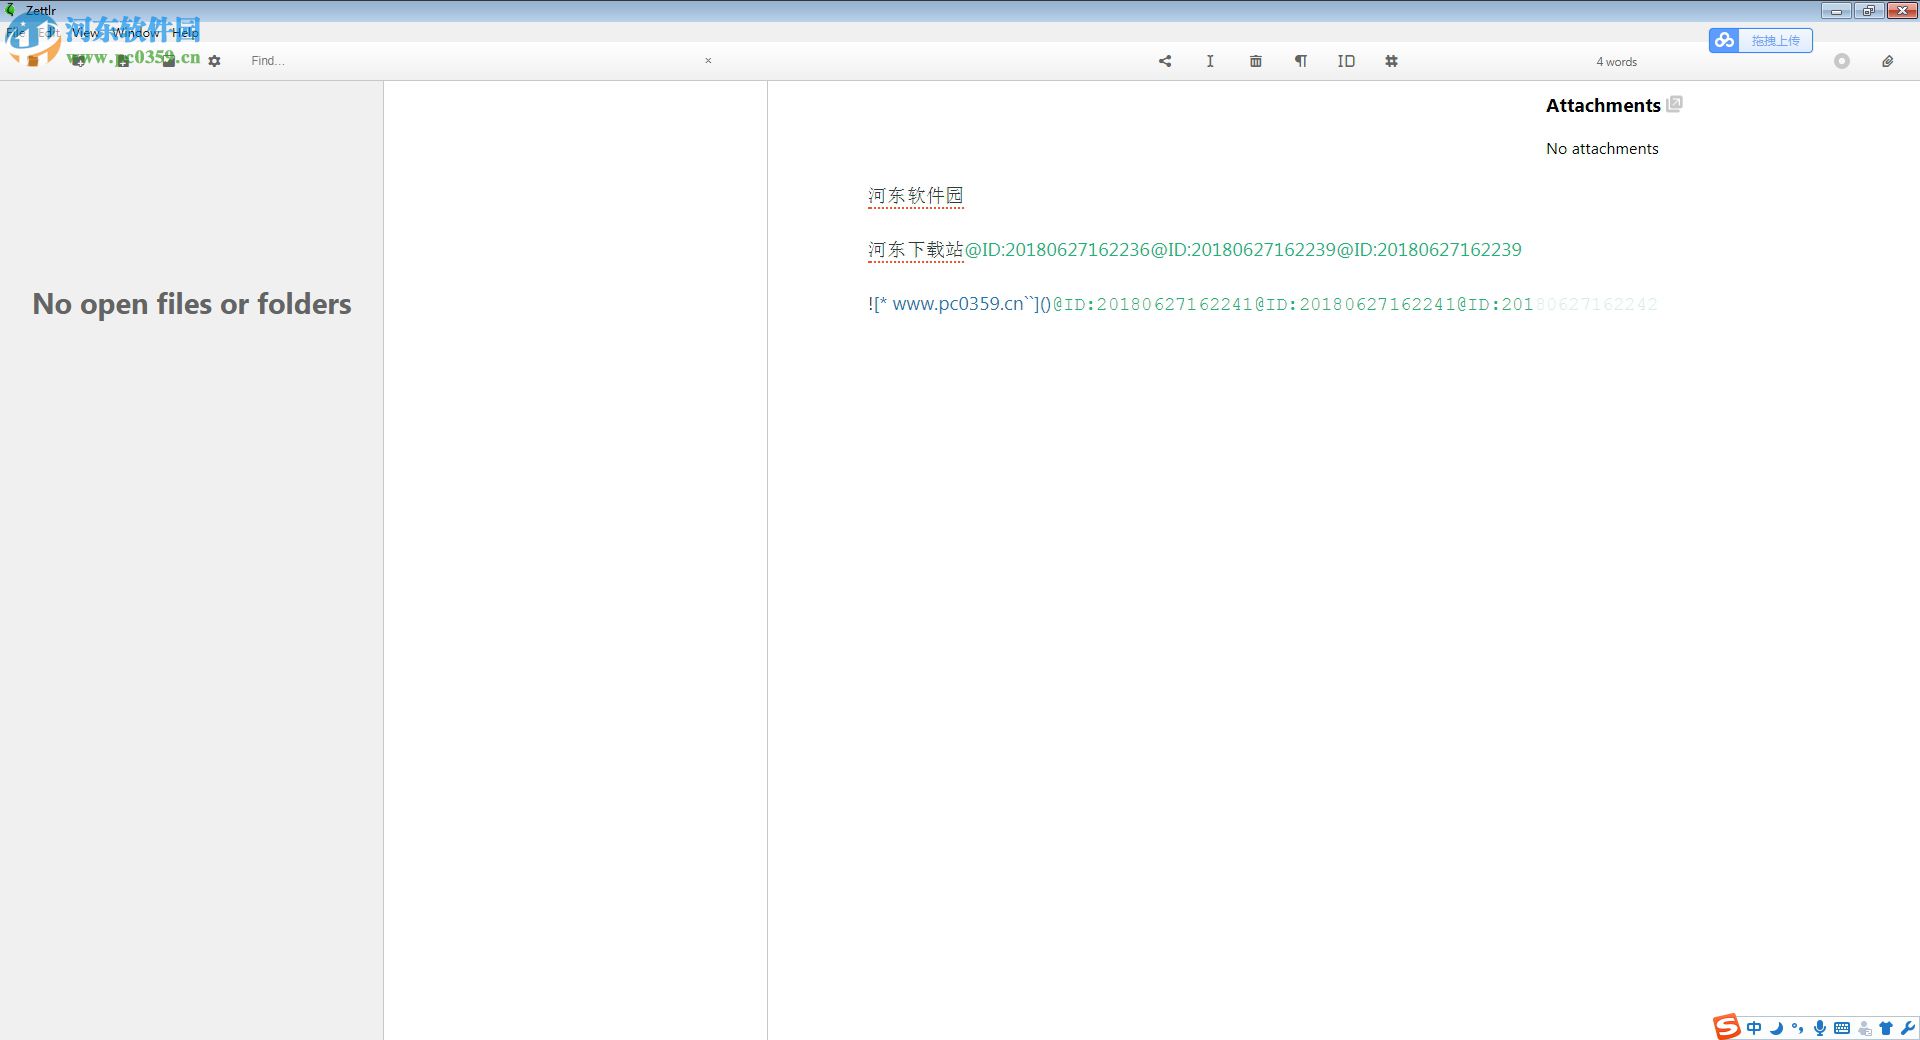
Task: Toggle Chinese input mode 中 icon
Action: click(x=1754, y=1028)
